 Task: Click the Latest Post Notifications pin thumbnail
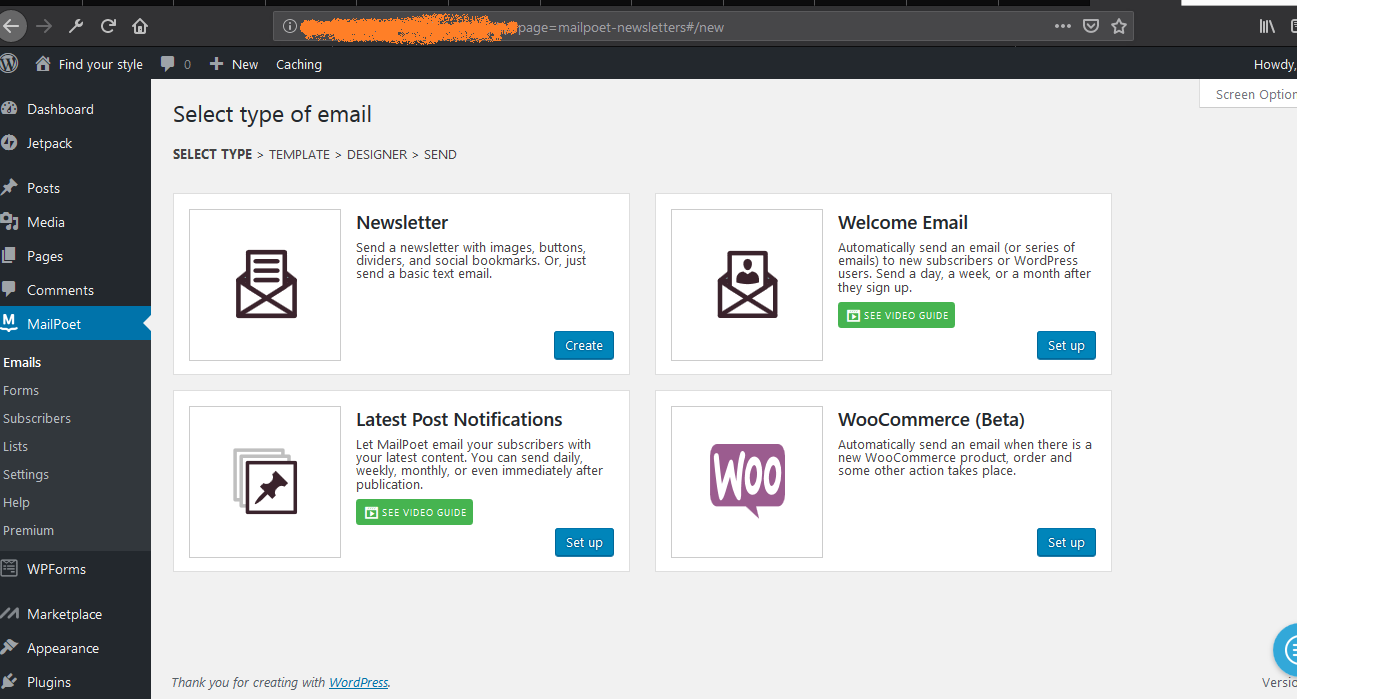click(x=265, y=482)
